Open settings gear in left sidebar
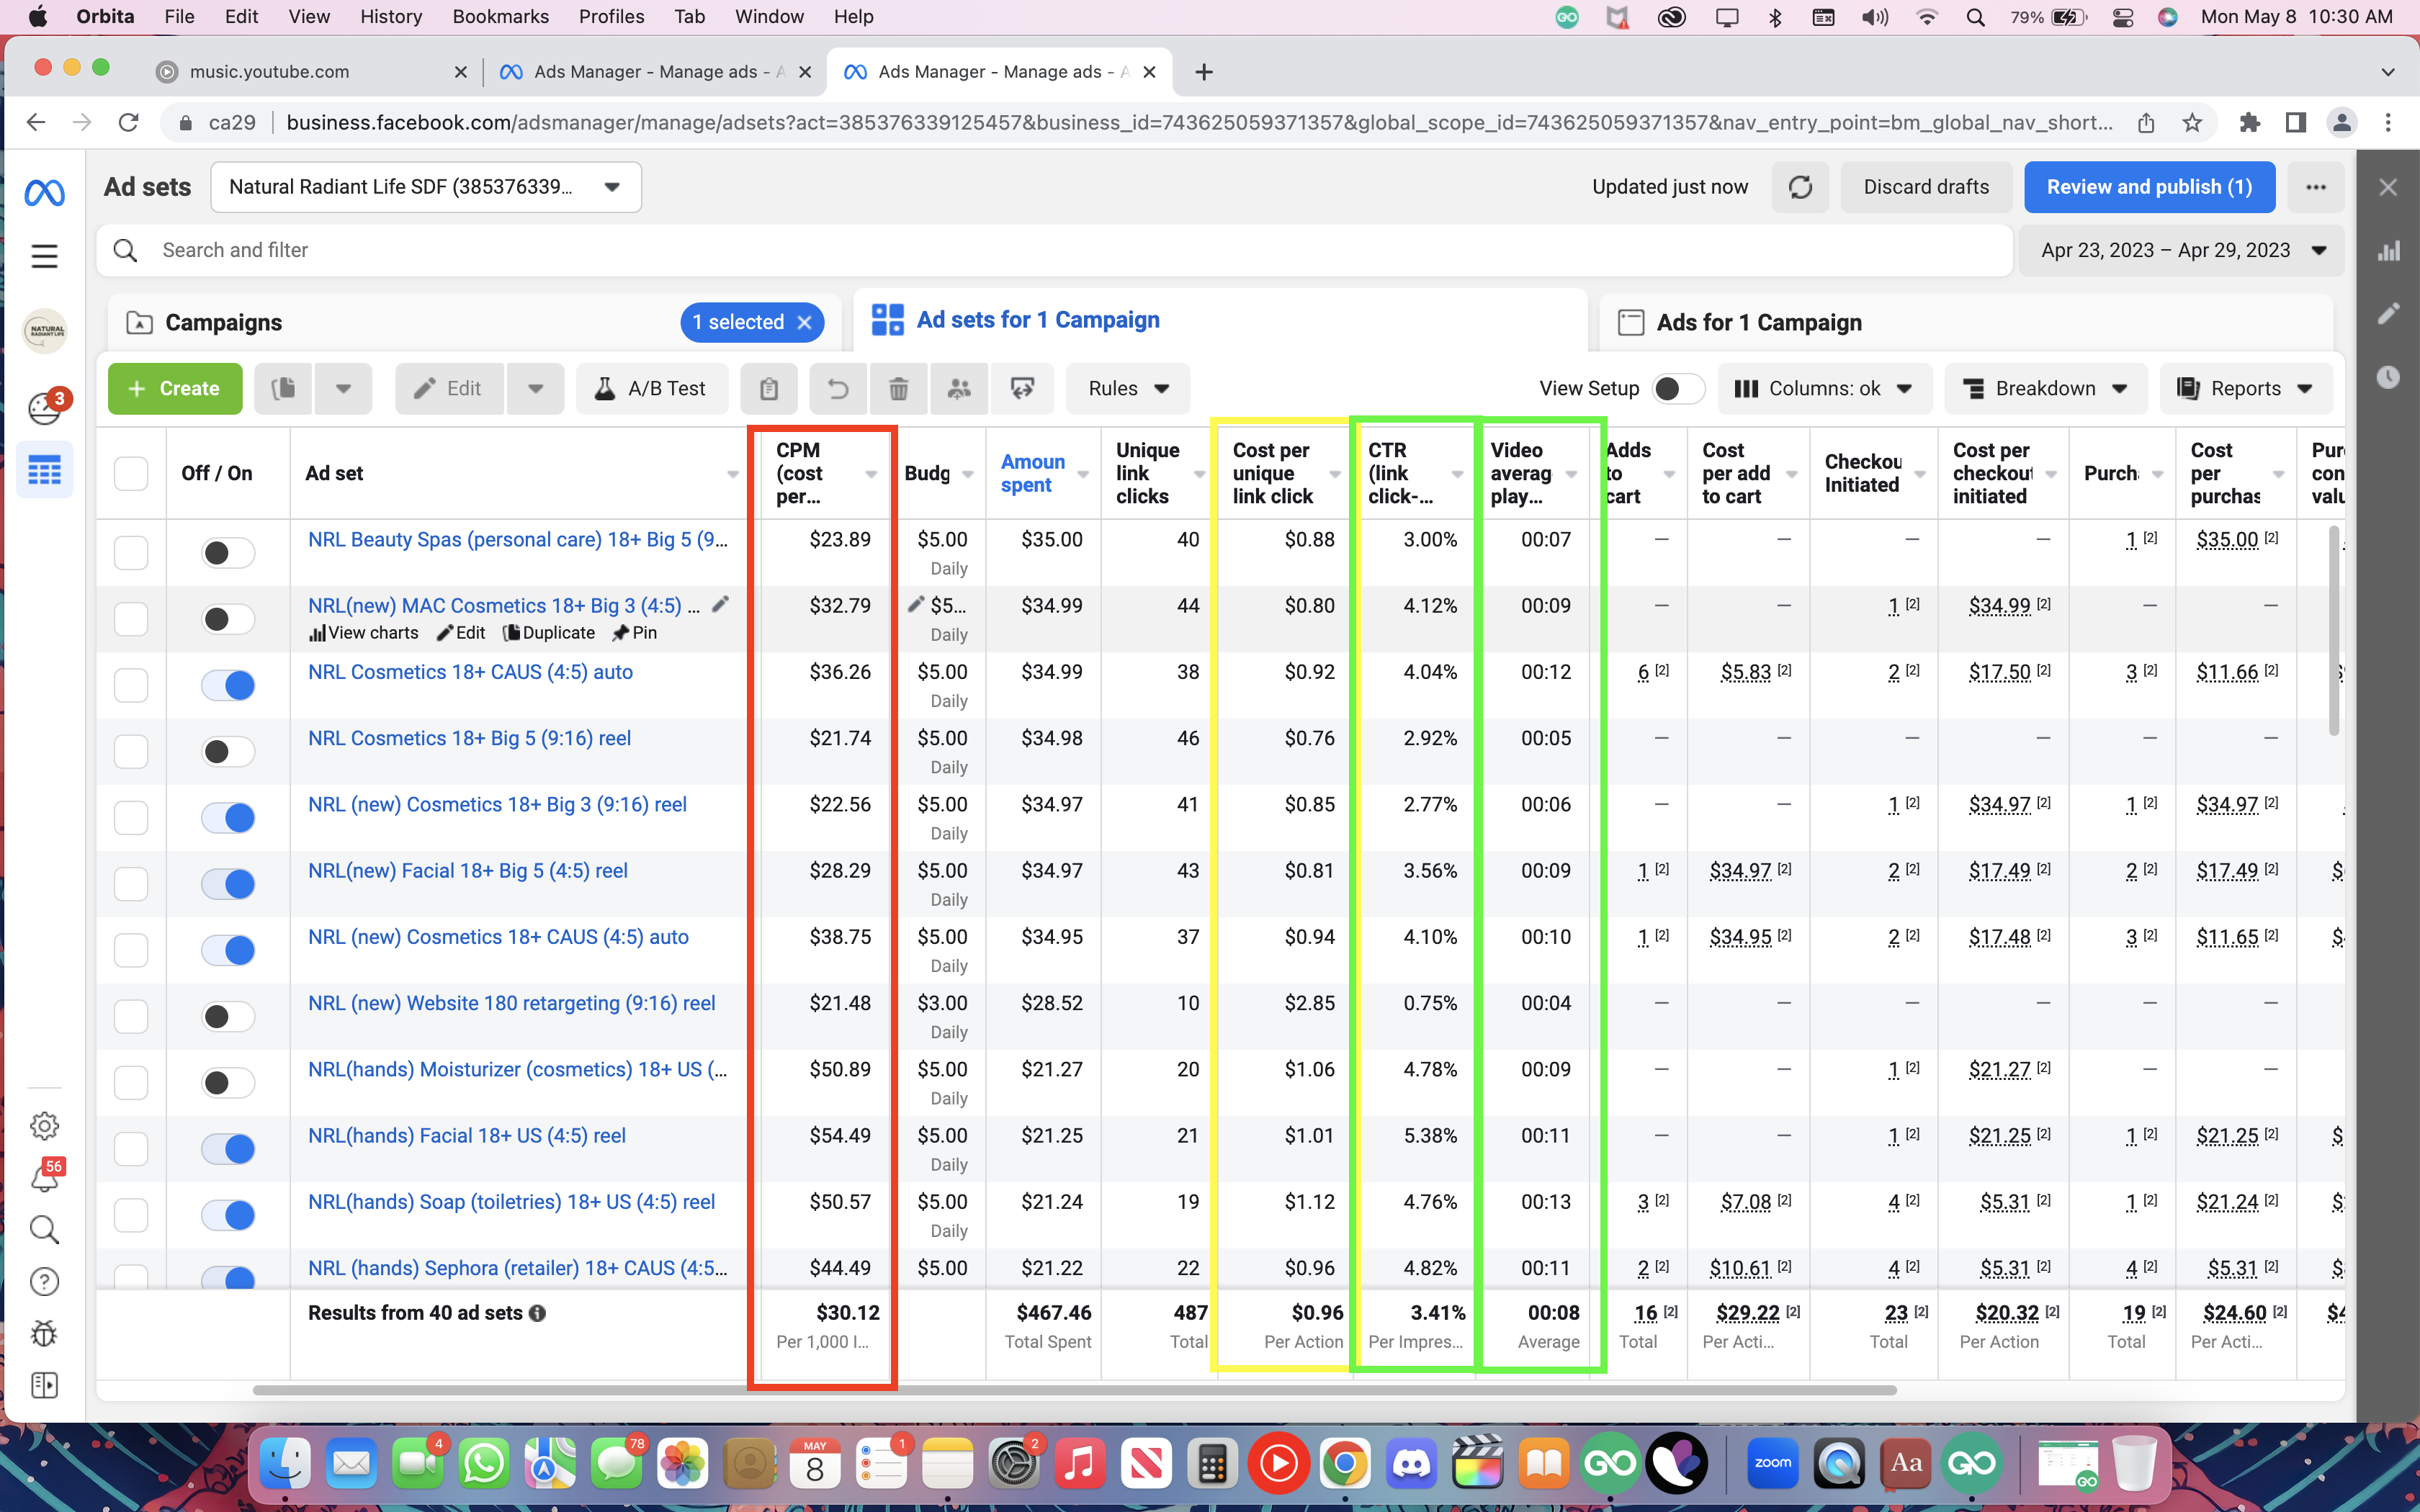The width and height of the screenshot is (2420, 1512). click(x=45, y=1126)
